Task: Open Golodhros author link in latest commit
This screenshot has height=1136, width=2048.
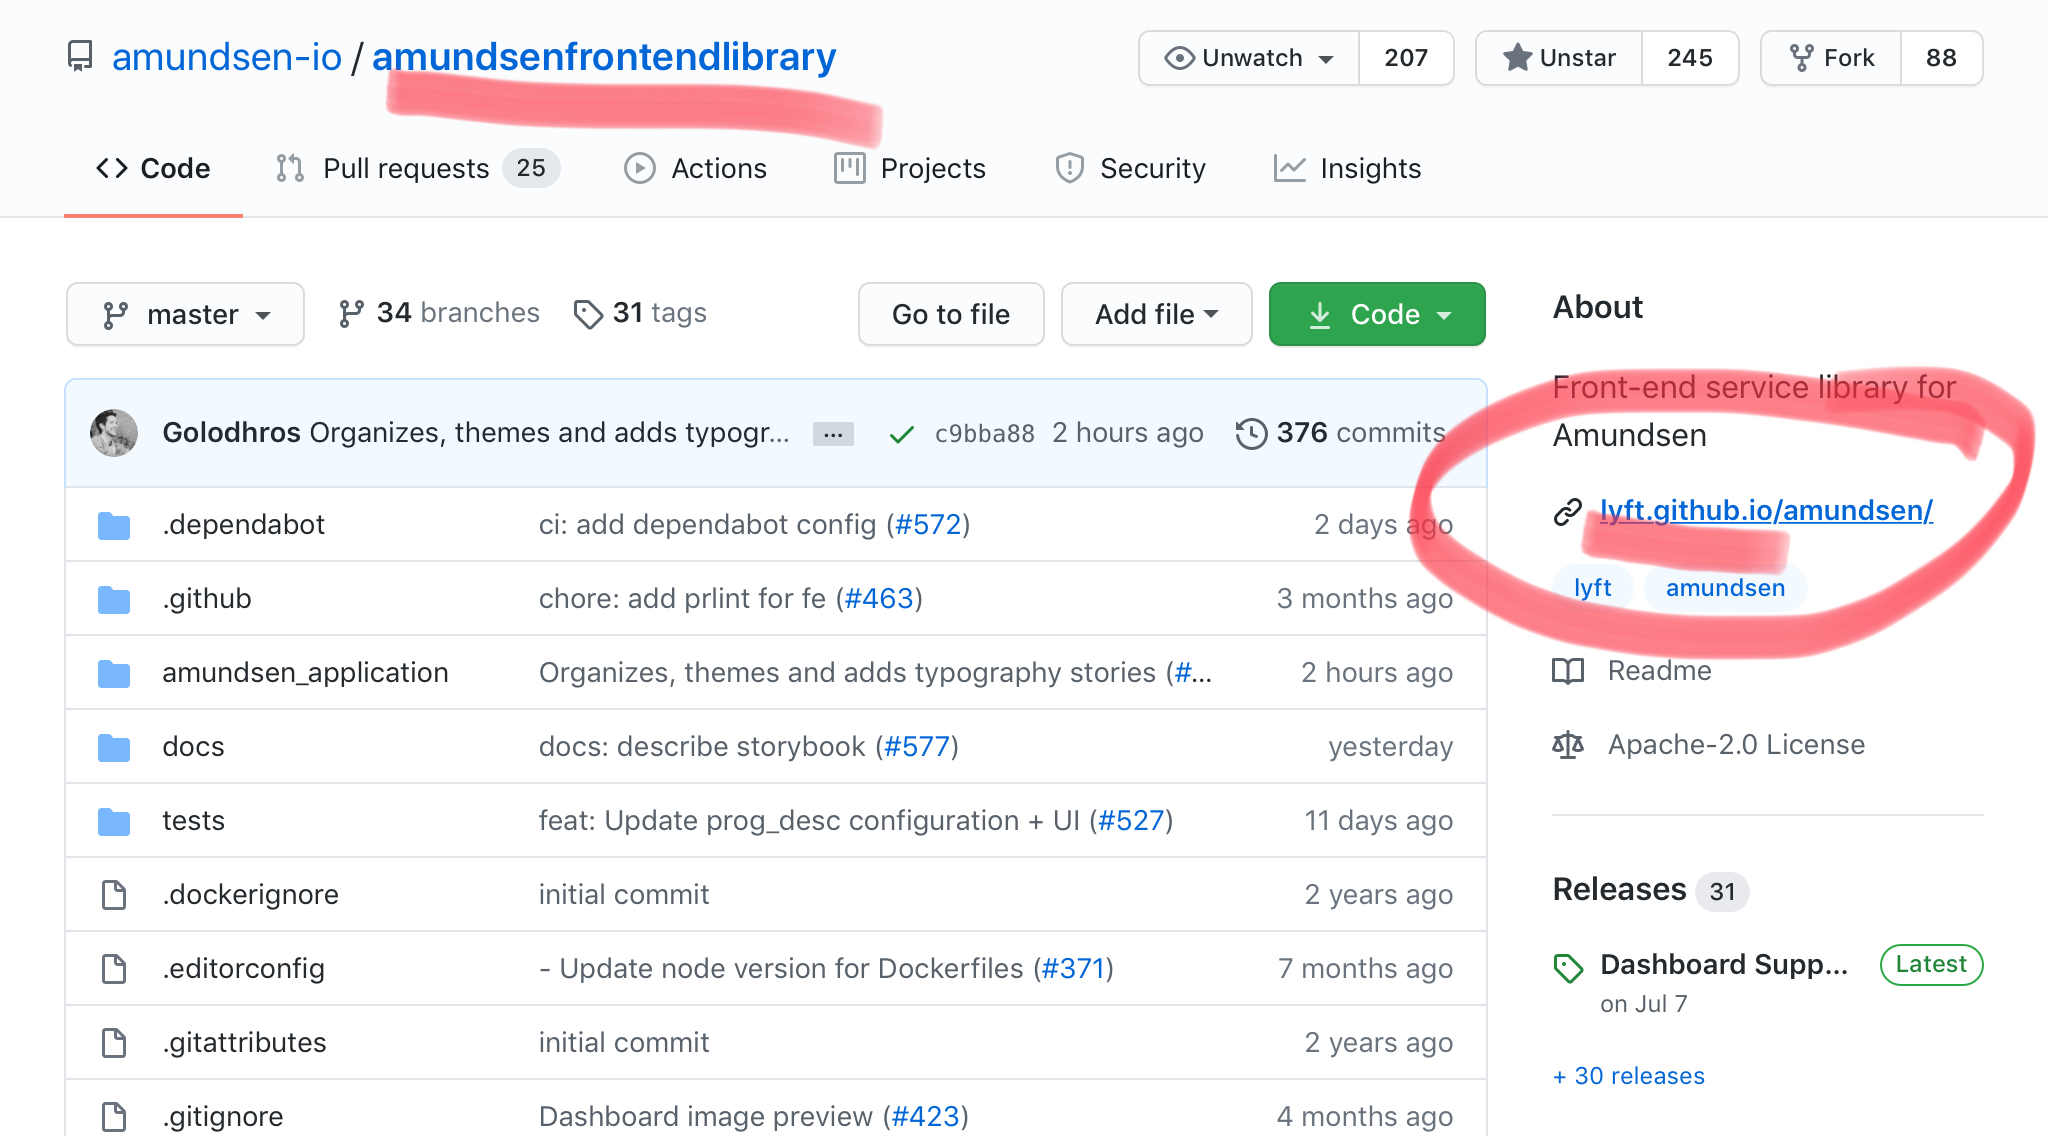Action: [232, 432]
